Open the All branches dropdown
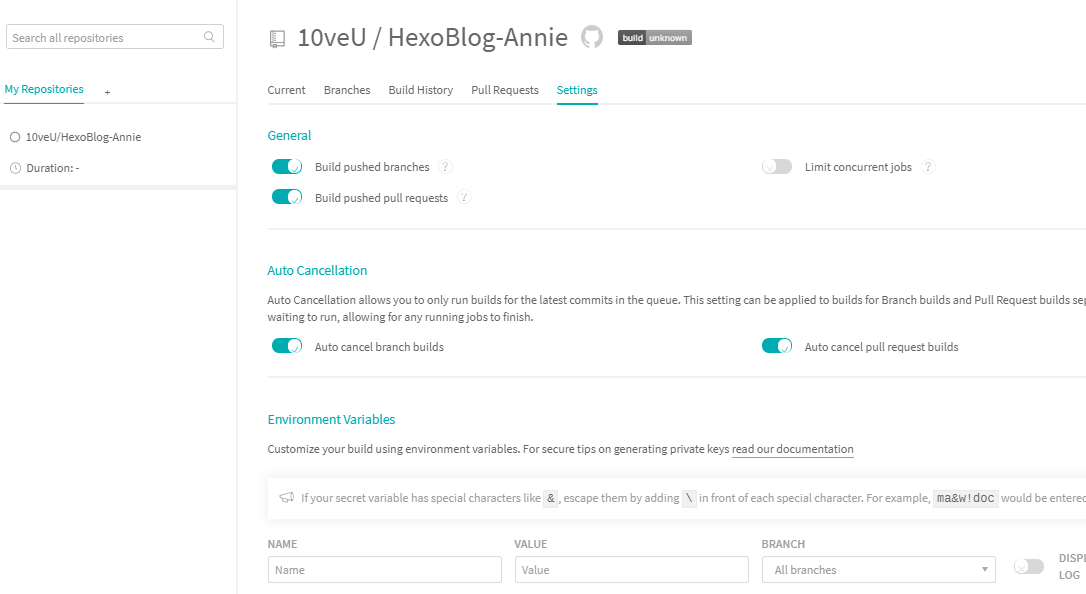This screenshot has height=594, width=1086. pos(878,570)
